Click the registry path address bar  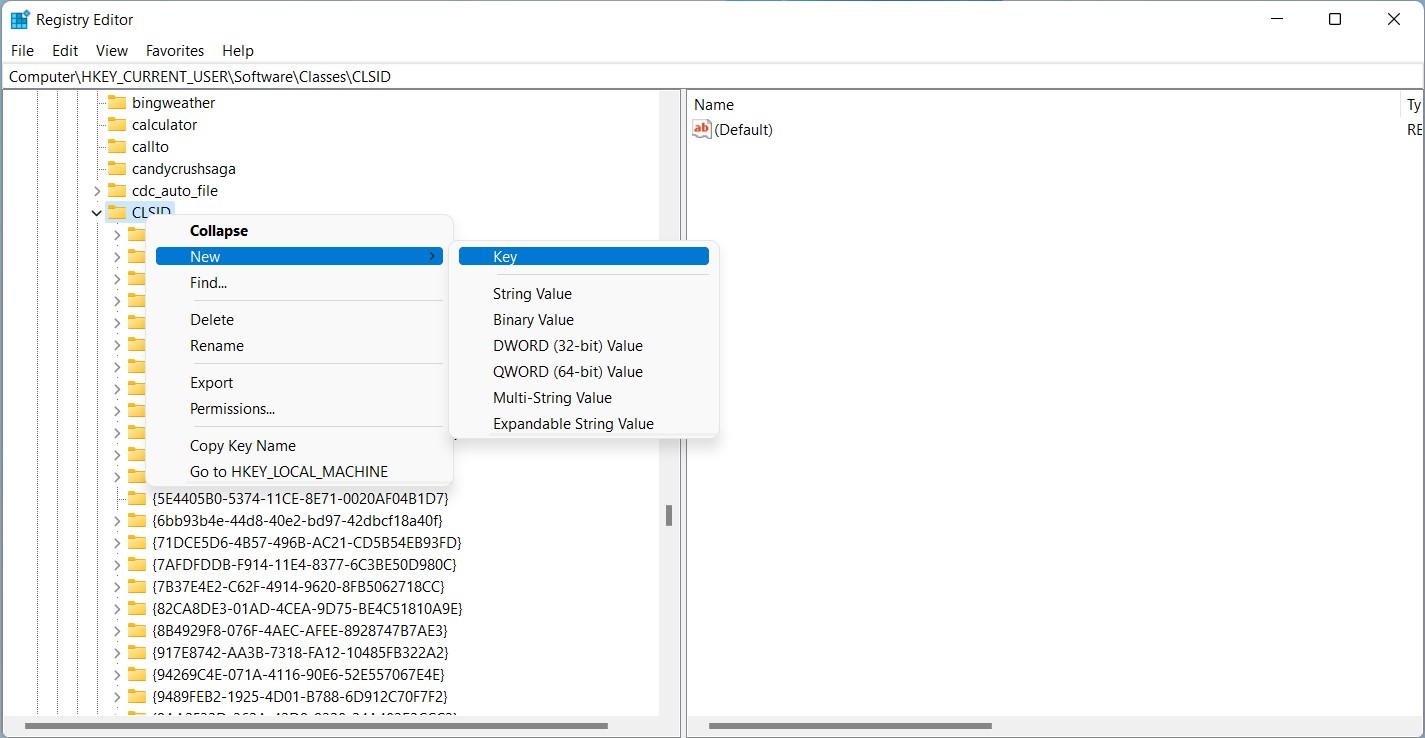tap(712, 77)
